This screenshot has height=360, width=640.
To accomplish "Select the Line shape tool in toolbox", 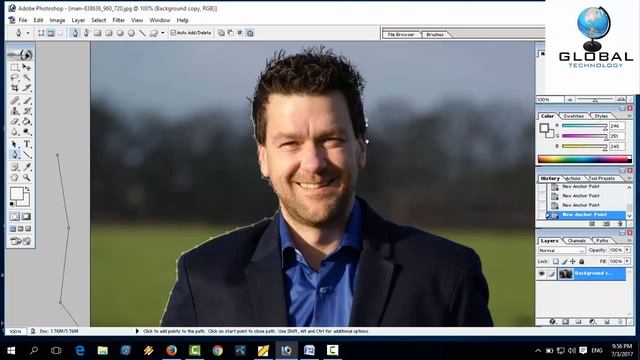I will [x=27, y=155].
